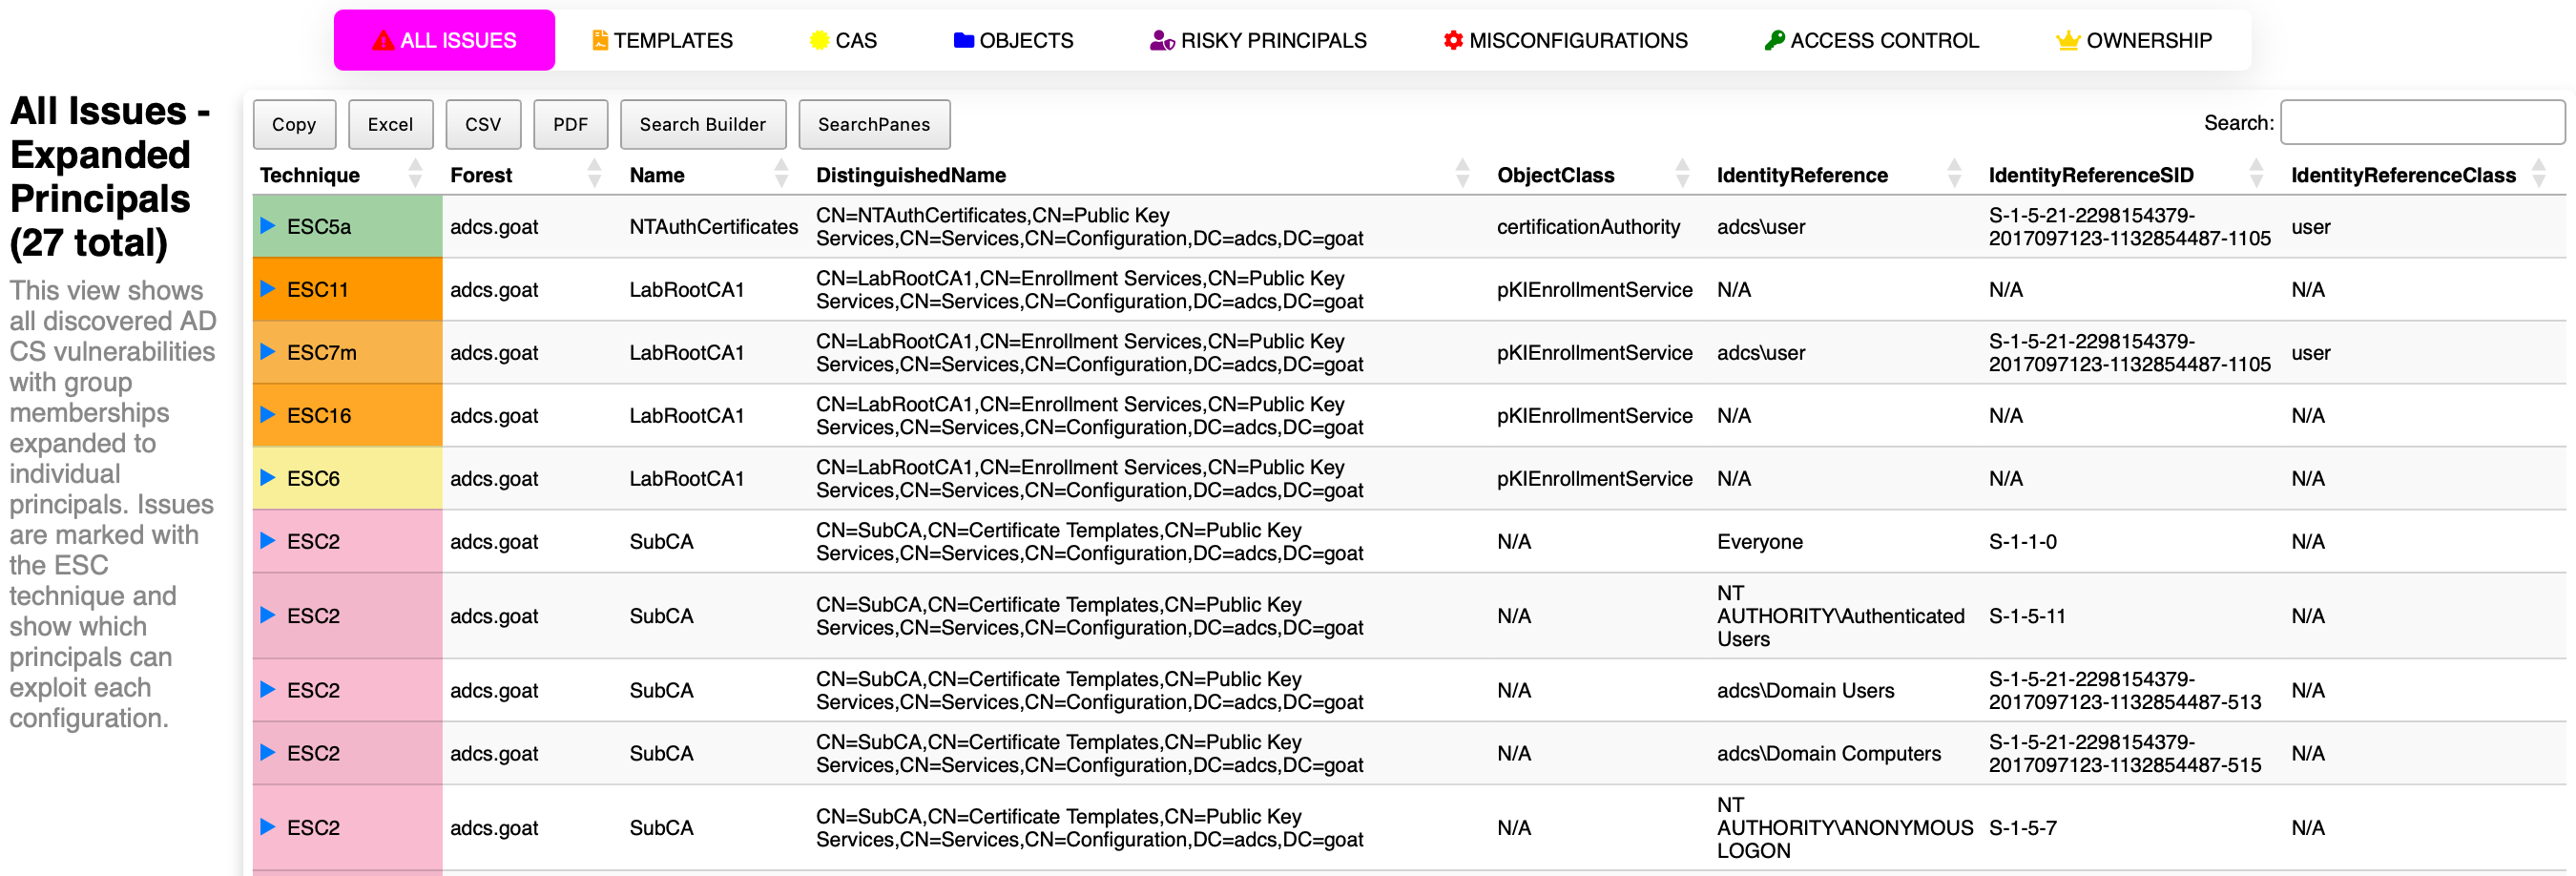Click the green Access Control key icon
This screenshot has width=2576, height=876.
click(1774, 41)
